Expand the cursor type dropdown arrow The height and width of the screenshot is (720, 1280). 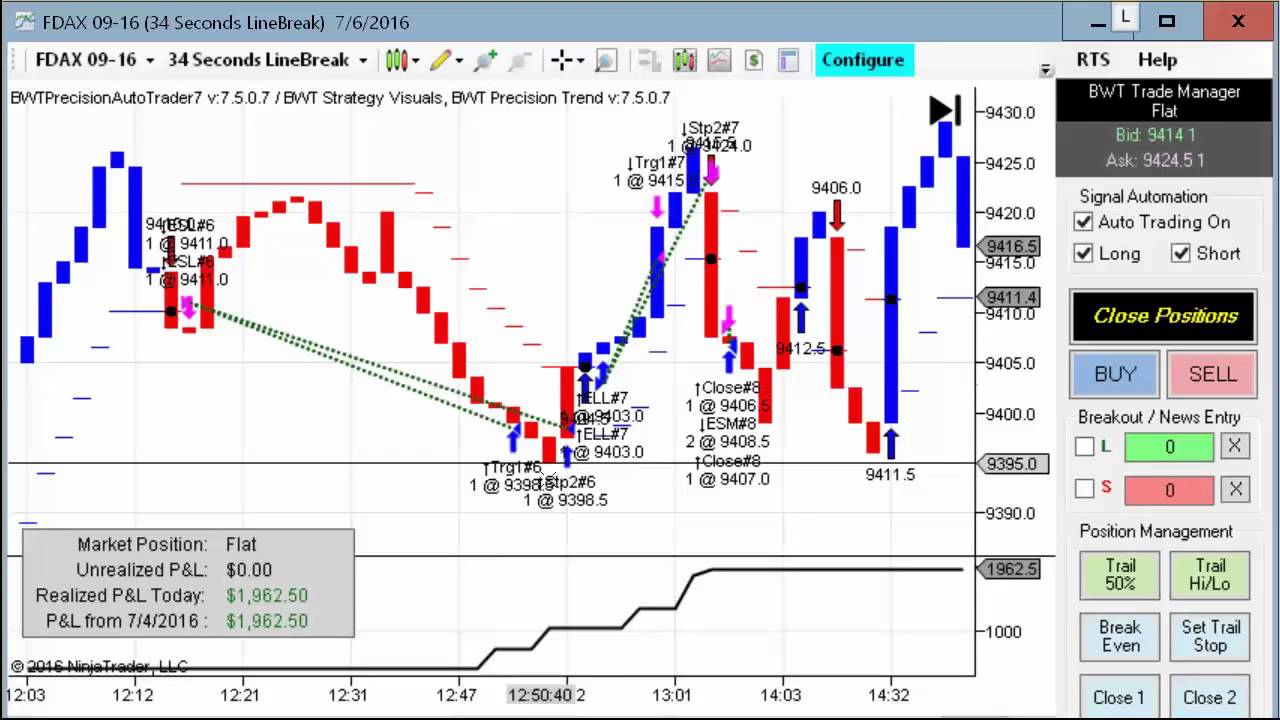pyautogui.click(x=580, y=61)
